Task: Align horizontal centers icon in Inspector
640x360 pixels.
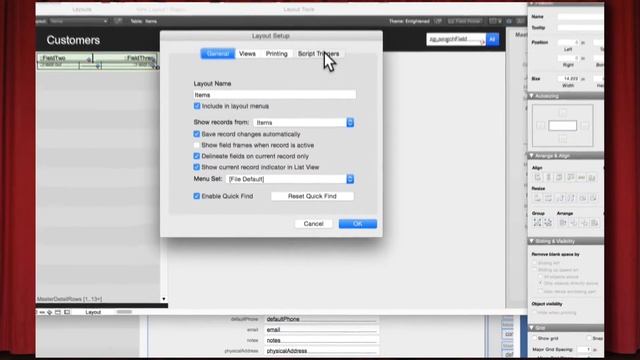Action: pos(549,177)
